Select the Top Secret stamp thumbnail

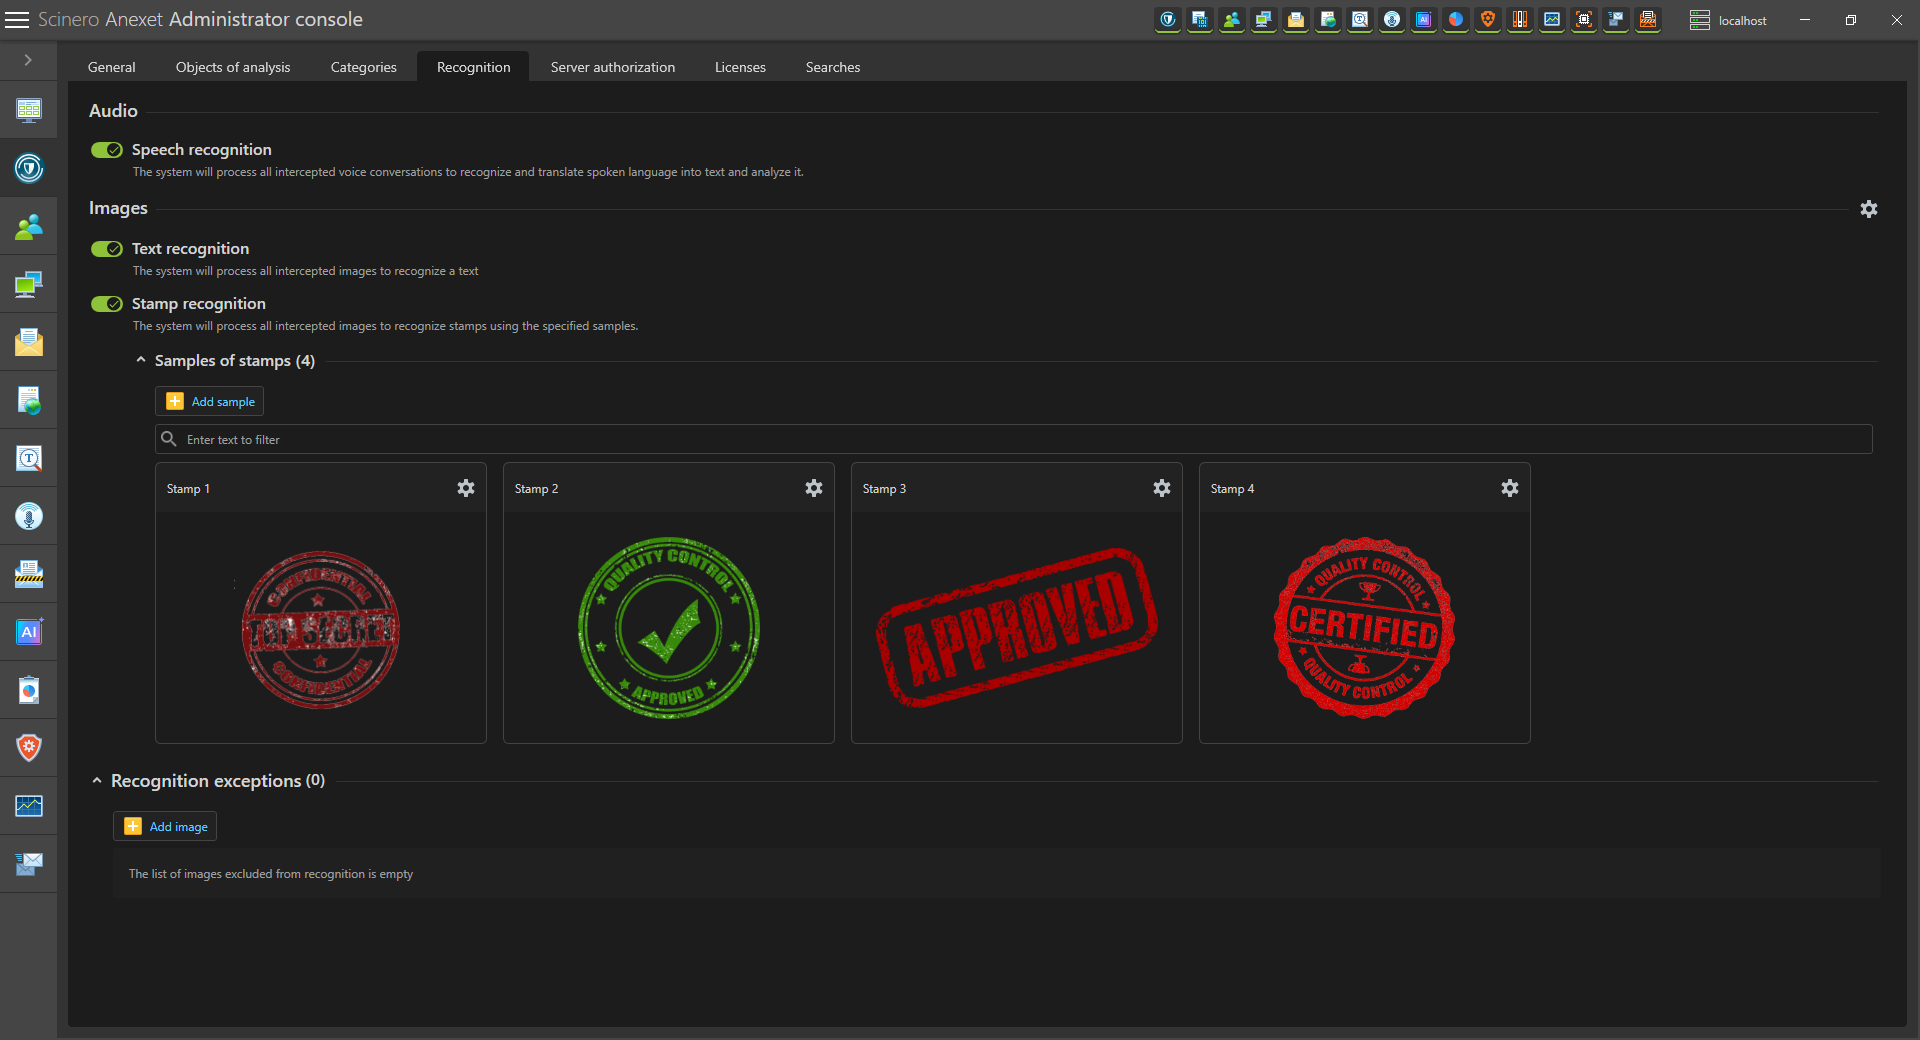pyautogui.click(x=320, y=629)
